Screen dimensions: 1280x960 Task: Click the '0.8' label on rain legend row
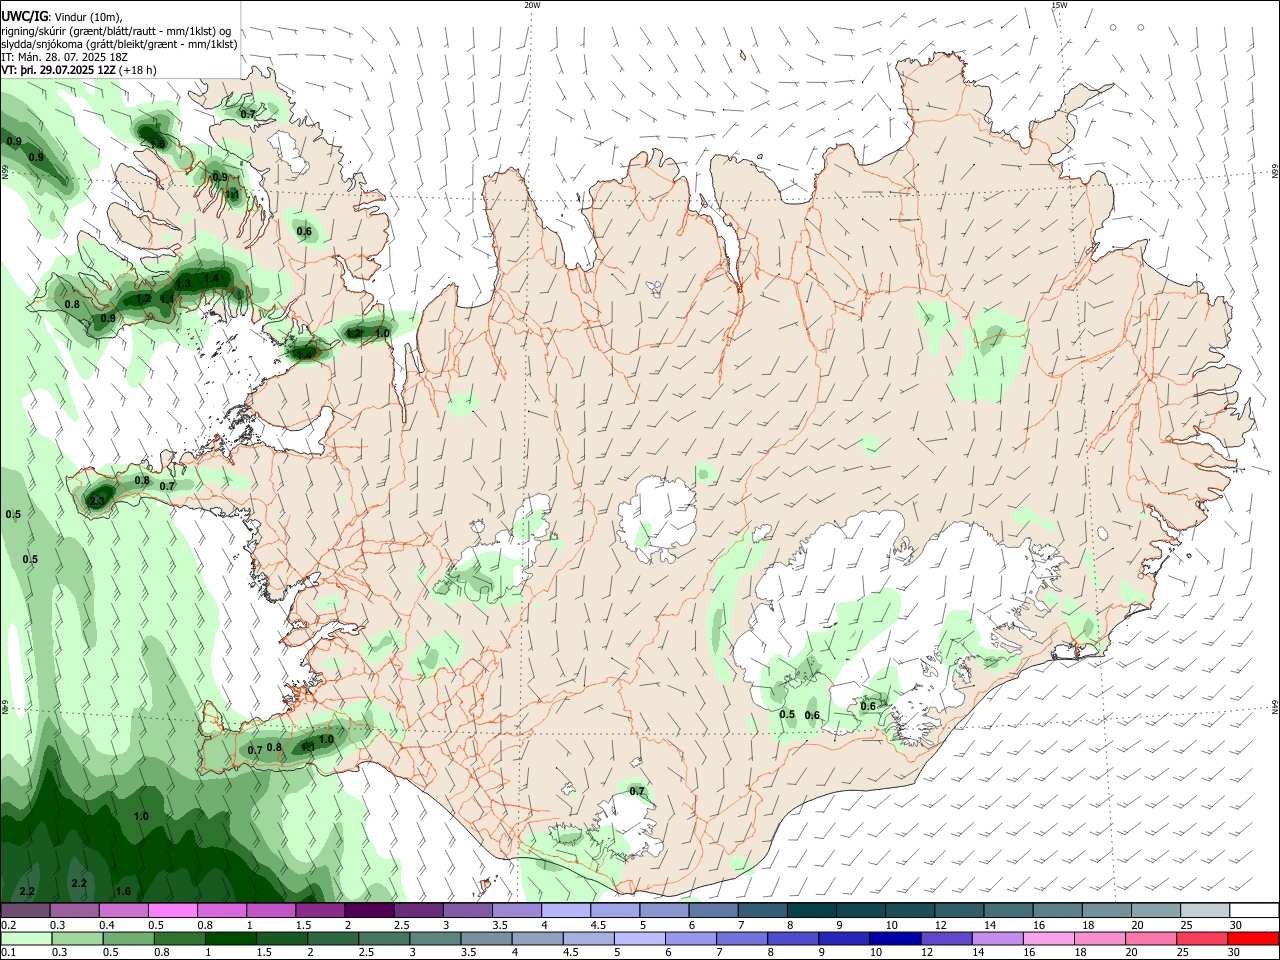point(161,952)
